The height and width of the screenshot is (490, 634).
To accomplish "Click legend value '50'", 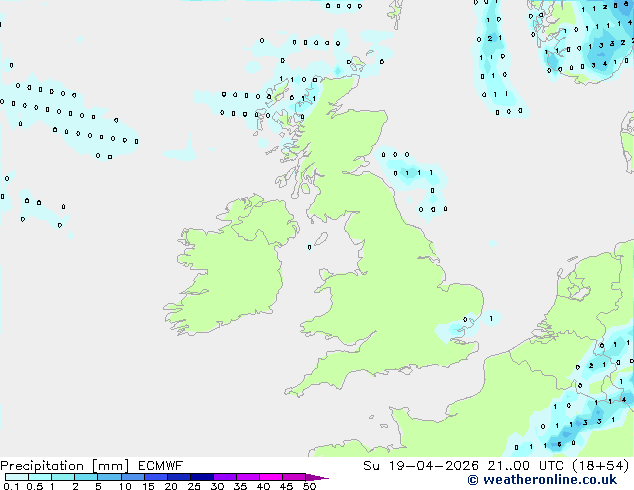I will coord(309,486).
